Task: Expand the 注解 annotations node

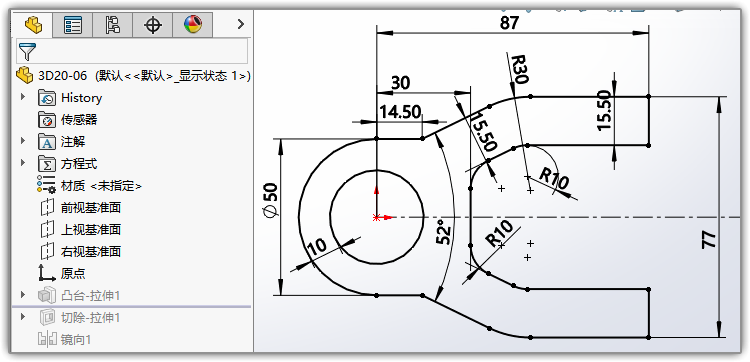Action: [x=22, y=141]
